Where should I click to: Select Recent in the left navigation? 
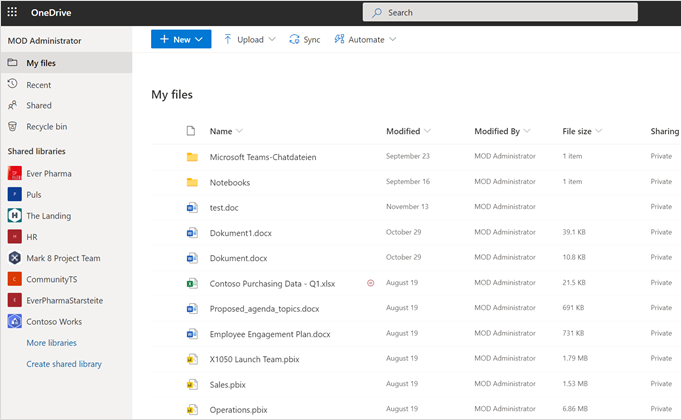point(39,85)
